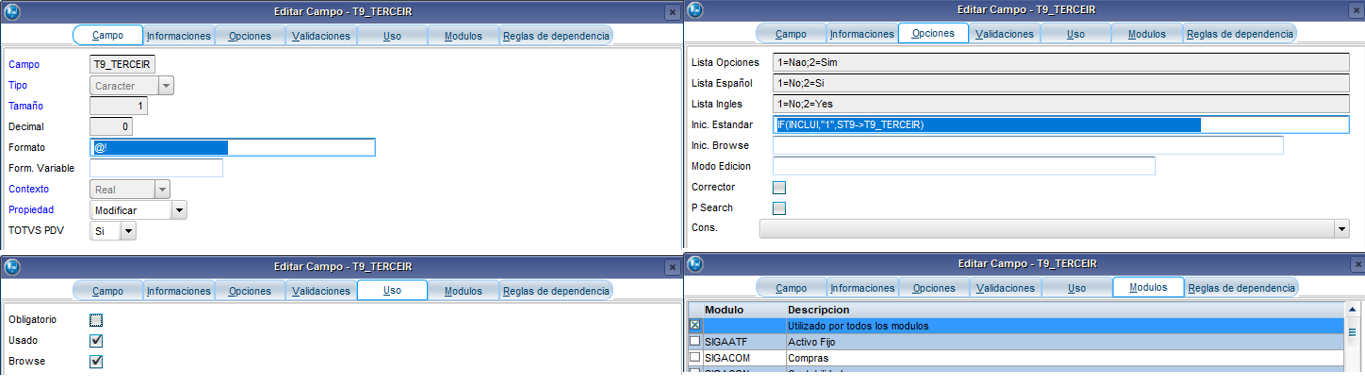The width and height of the screenshot is (1365, 381).
Task: Open Opciones tab in the window showing Formato
Action: [250, 35]
